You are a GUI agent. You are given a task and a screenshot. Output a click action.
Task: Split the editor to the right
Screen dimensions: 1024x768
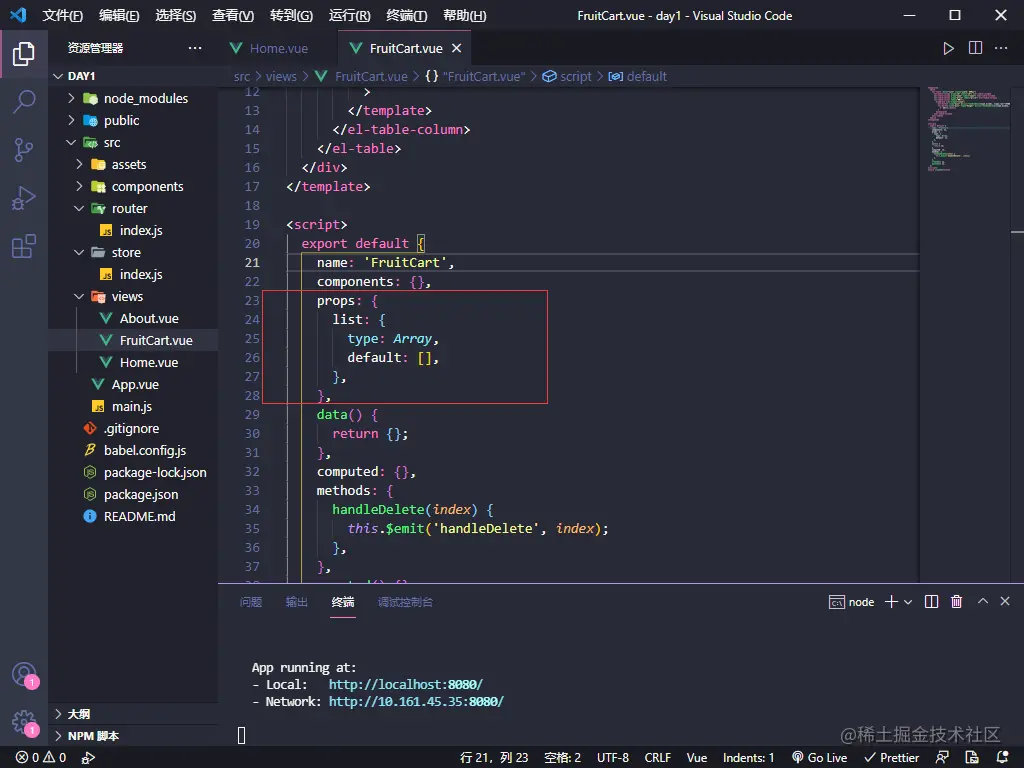click(975, 48)
